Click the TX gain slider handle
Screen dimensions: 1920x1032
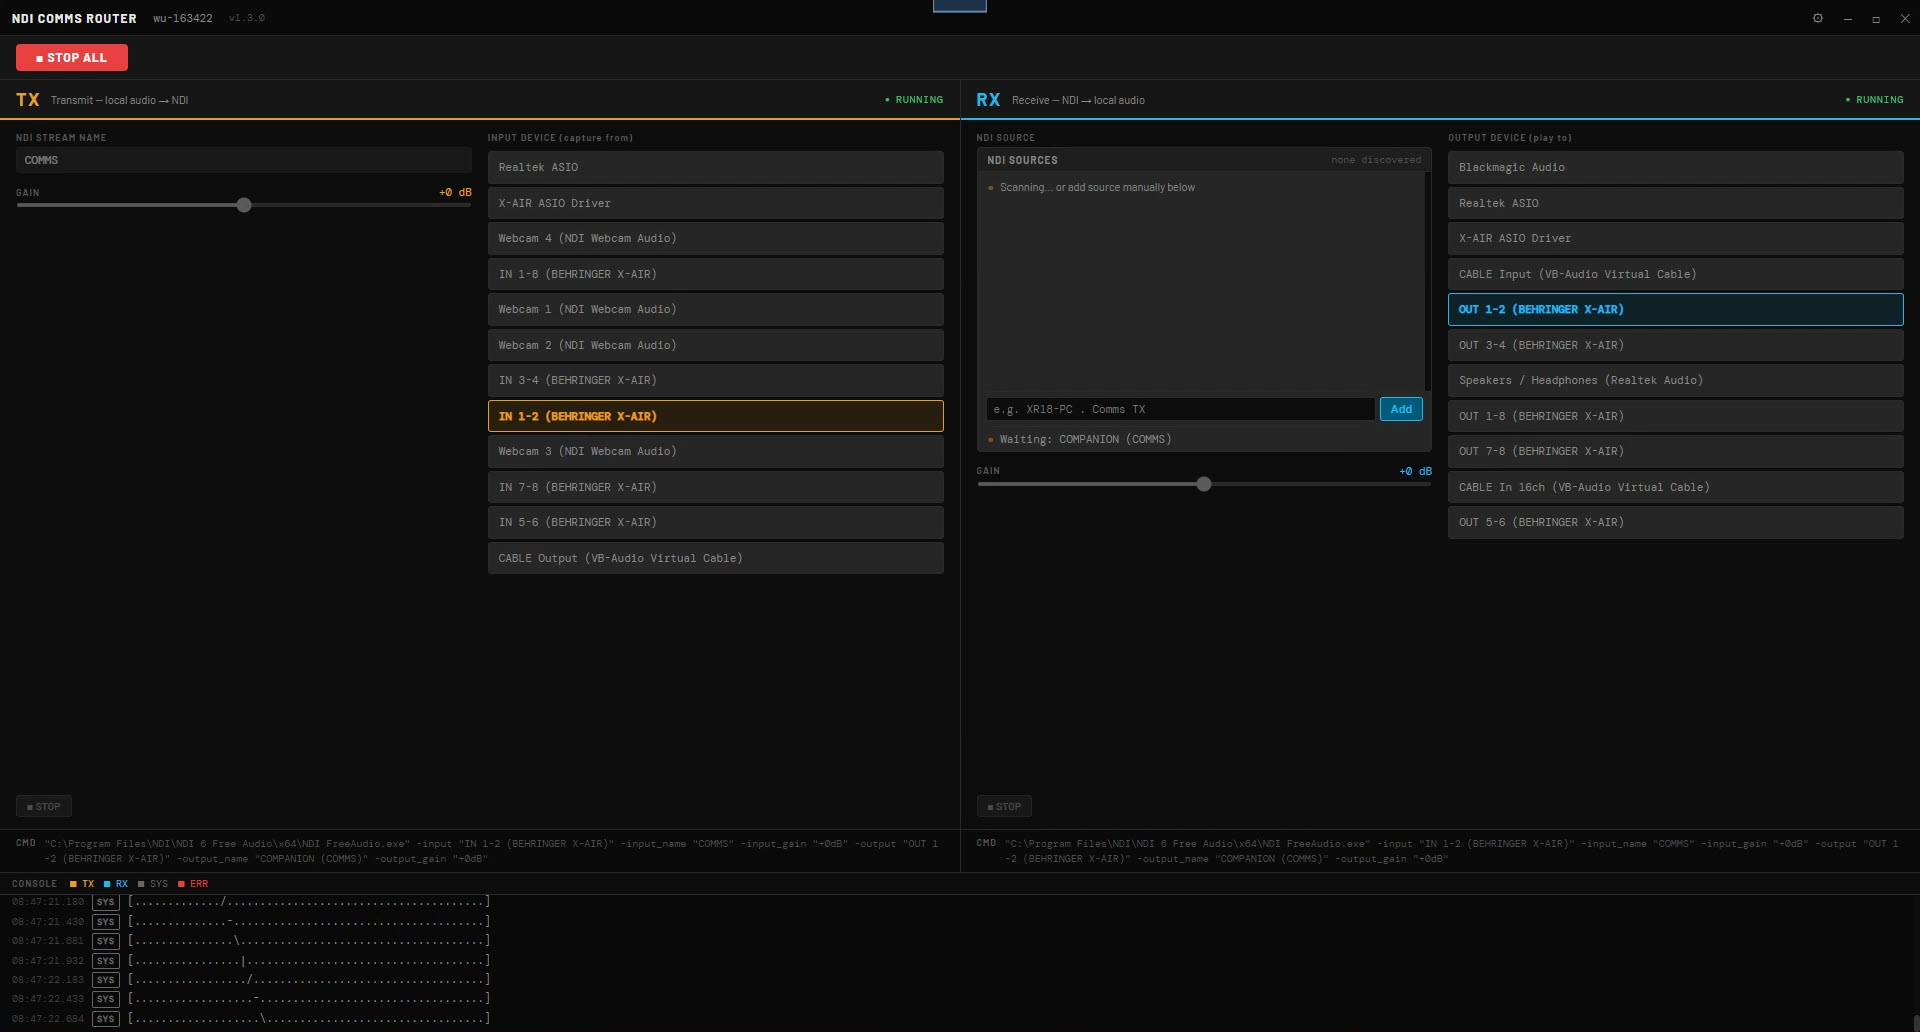click(244, 205)
